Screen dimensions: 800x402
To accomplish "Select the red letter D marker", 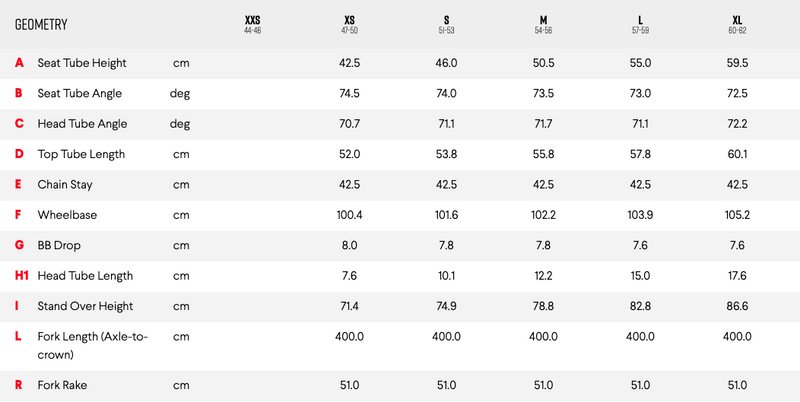I will click(19, 154).
